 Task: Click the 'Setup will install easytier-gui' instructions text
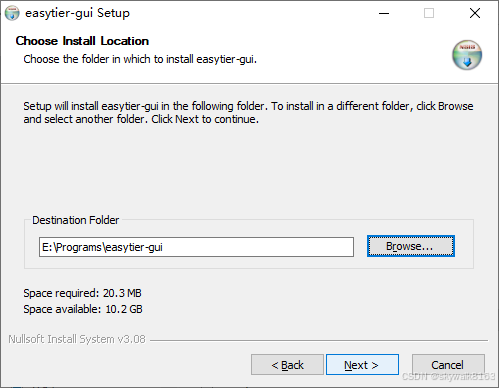248,112
